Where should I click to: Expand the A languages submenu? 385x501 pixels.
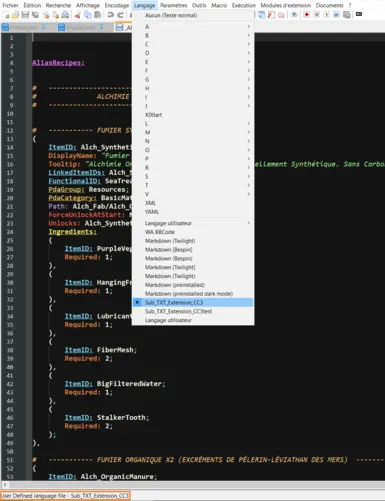coord(193,26)
